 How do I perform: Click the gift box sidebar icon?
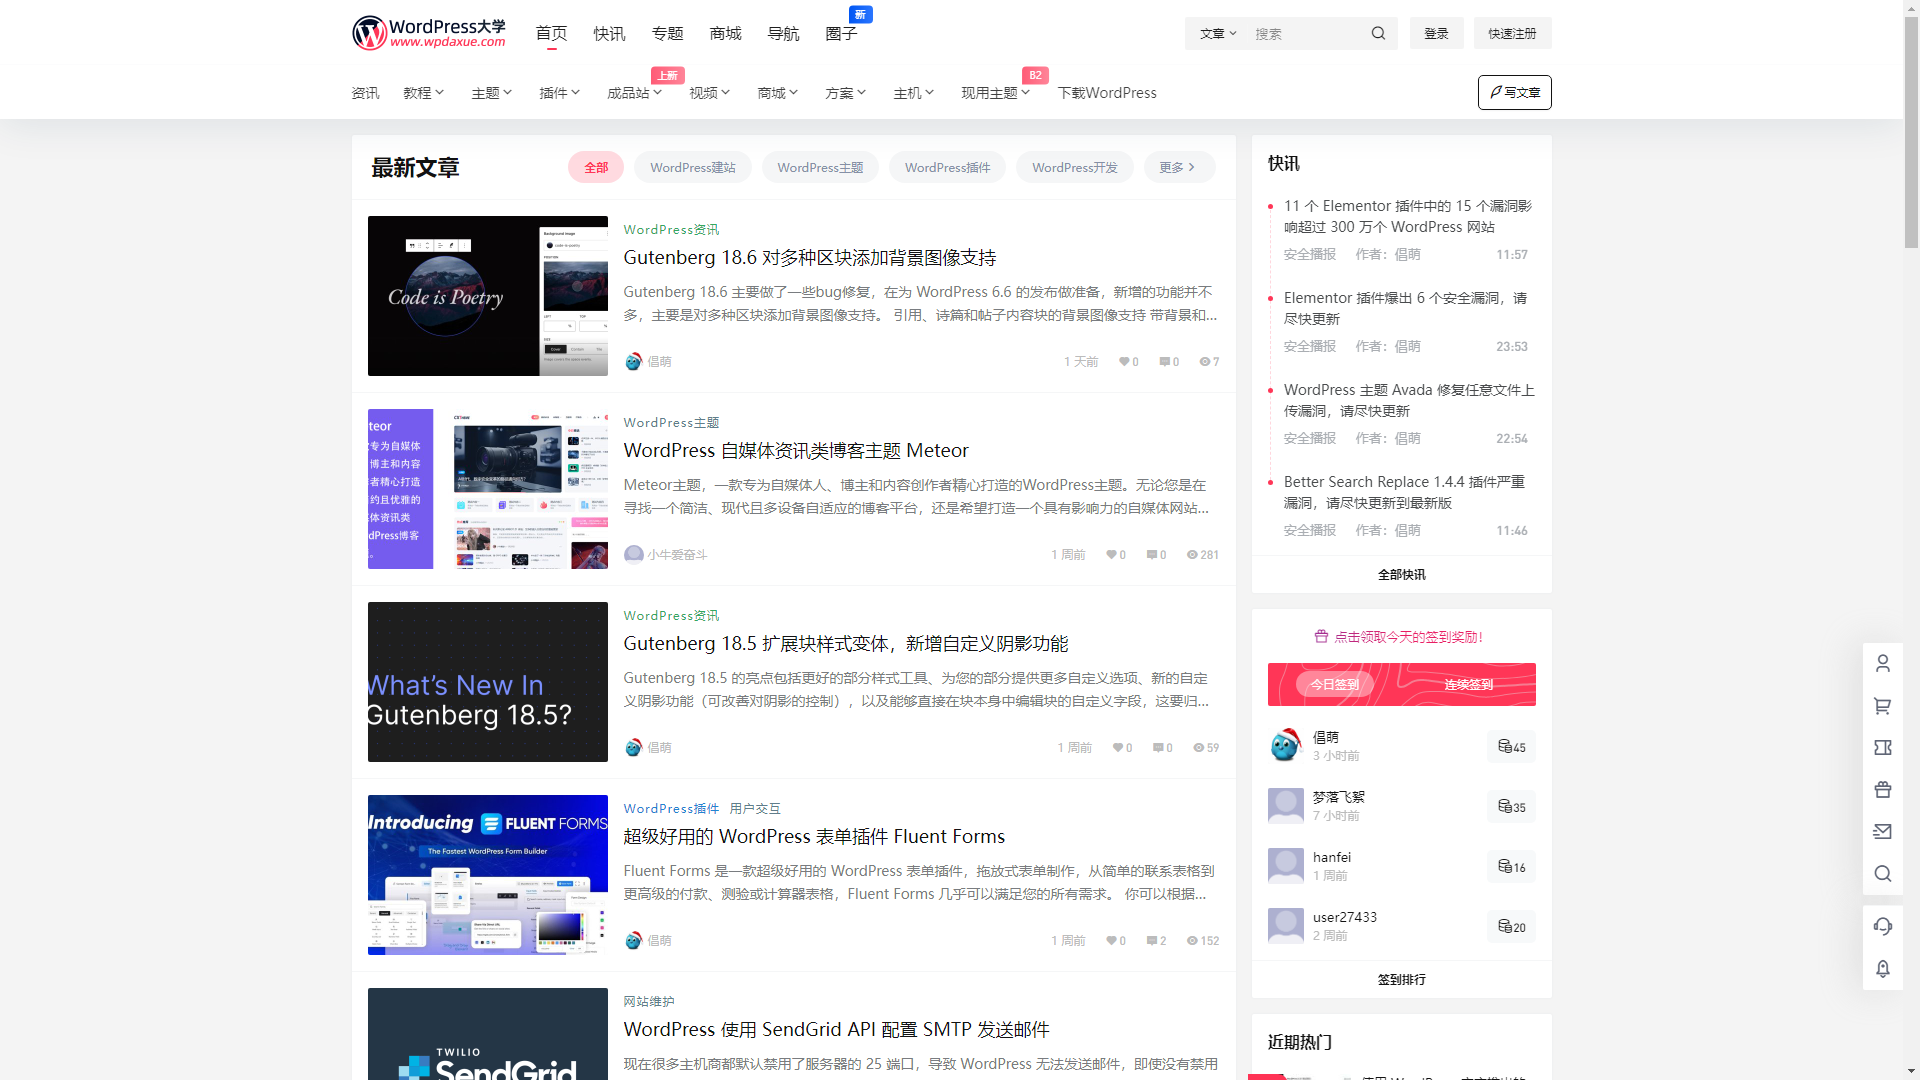pos(1882,790)
